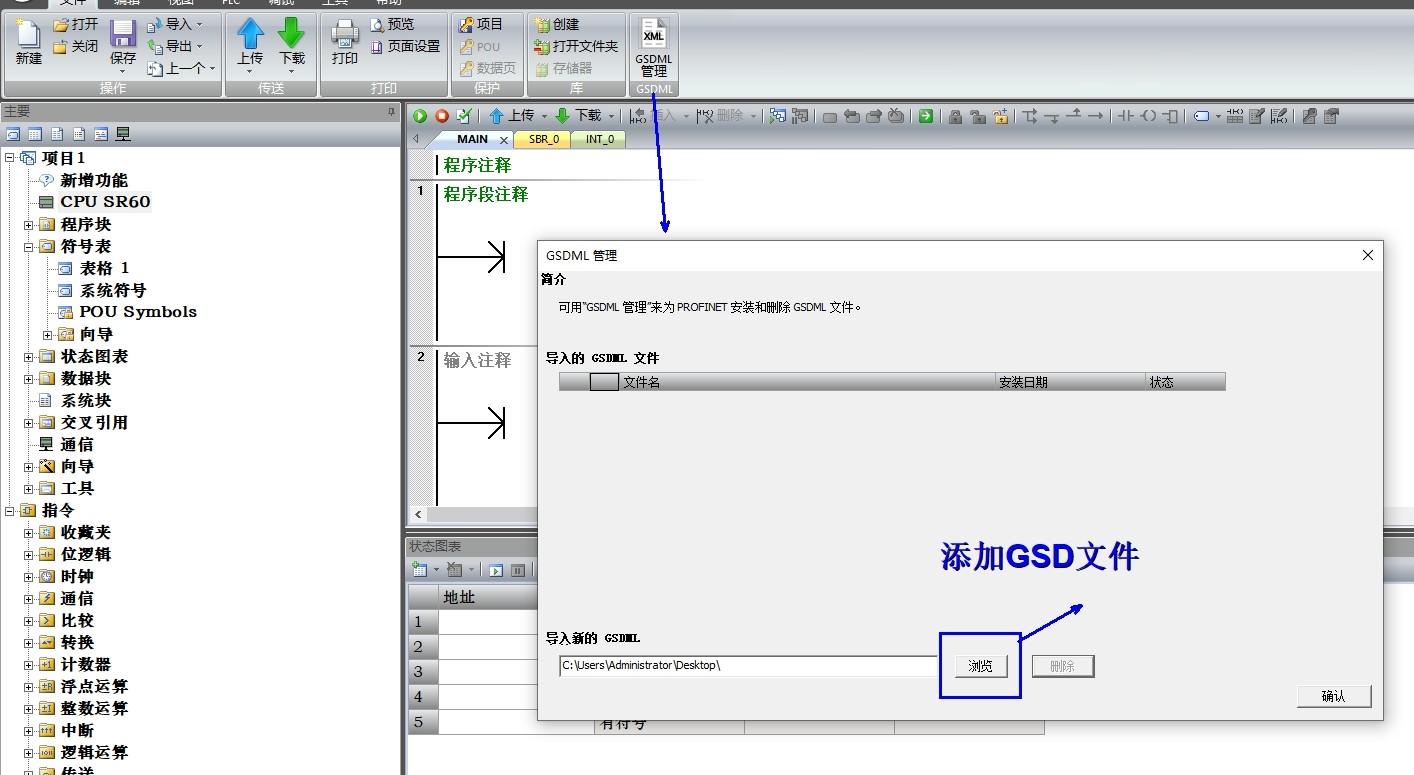Click the first icon in 主要 panel toolbar
The width and height of the screenshot is (1414, 775).
click(x=13, y=134)
